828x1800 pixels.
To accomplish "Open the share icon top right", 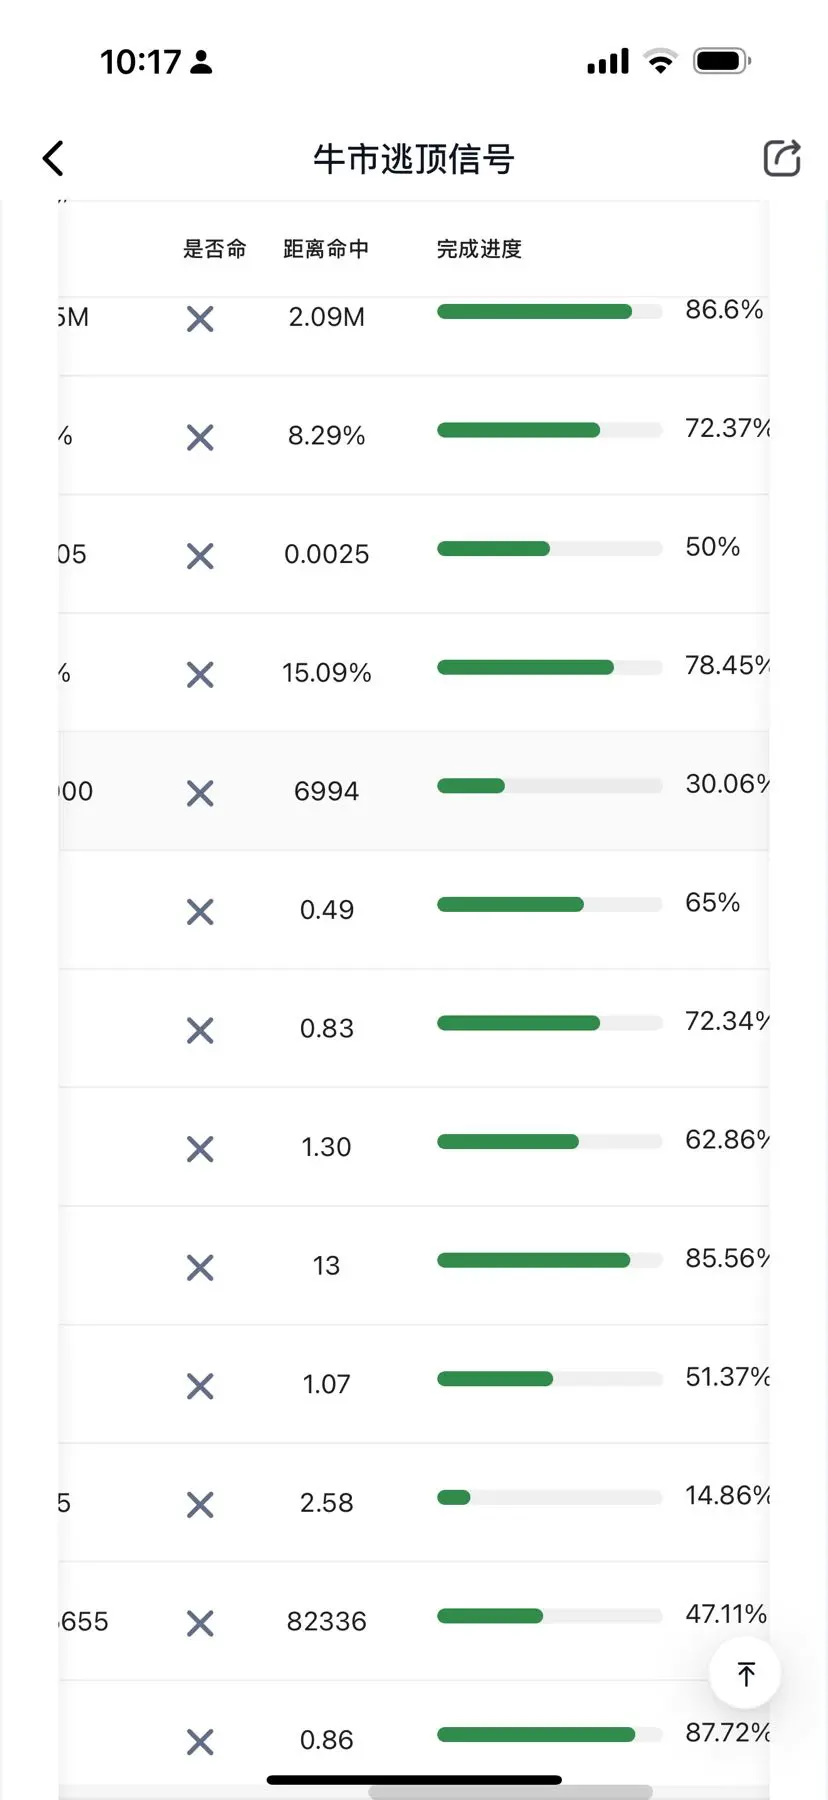I will tap(782, 158).
